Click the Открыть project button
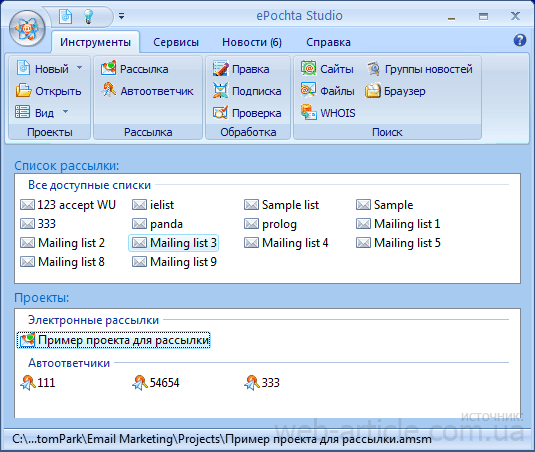Screen dimensions: 535x452 [48, 91]
